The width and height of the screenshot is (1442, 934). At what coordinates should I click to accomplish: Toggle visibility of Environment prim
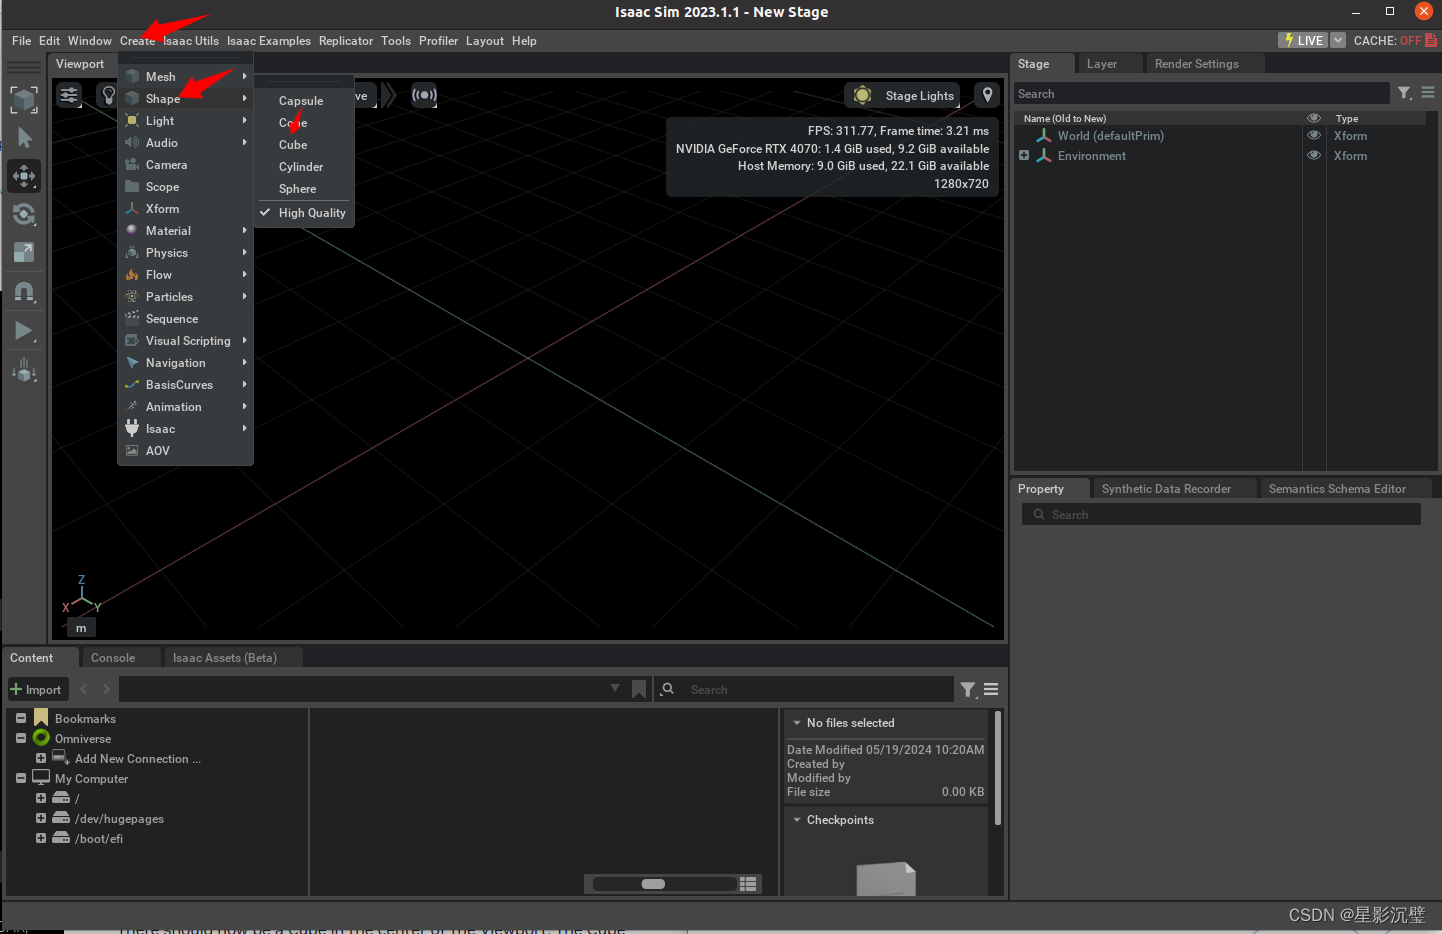click(1314, 156)
